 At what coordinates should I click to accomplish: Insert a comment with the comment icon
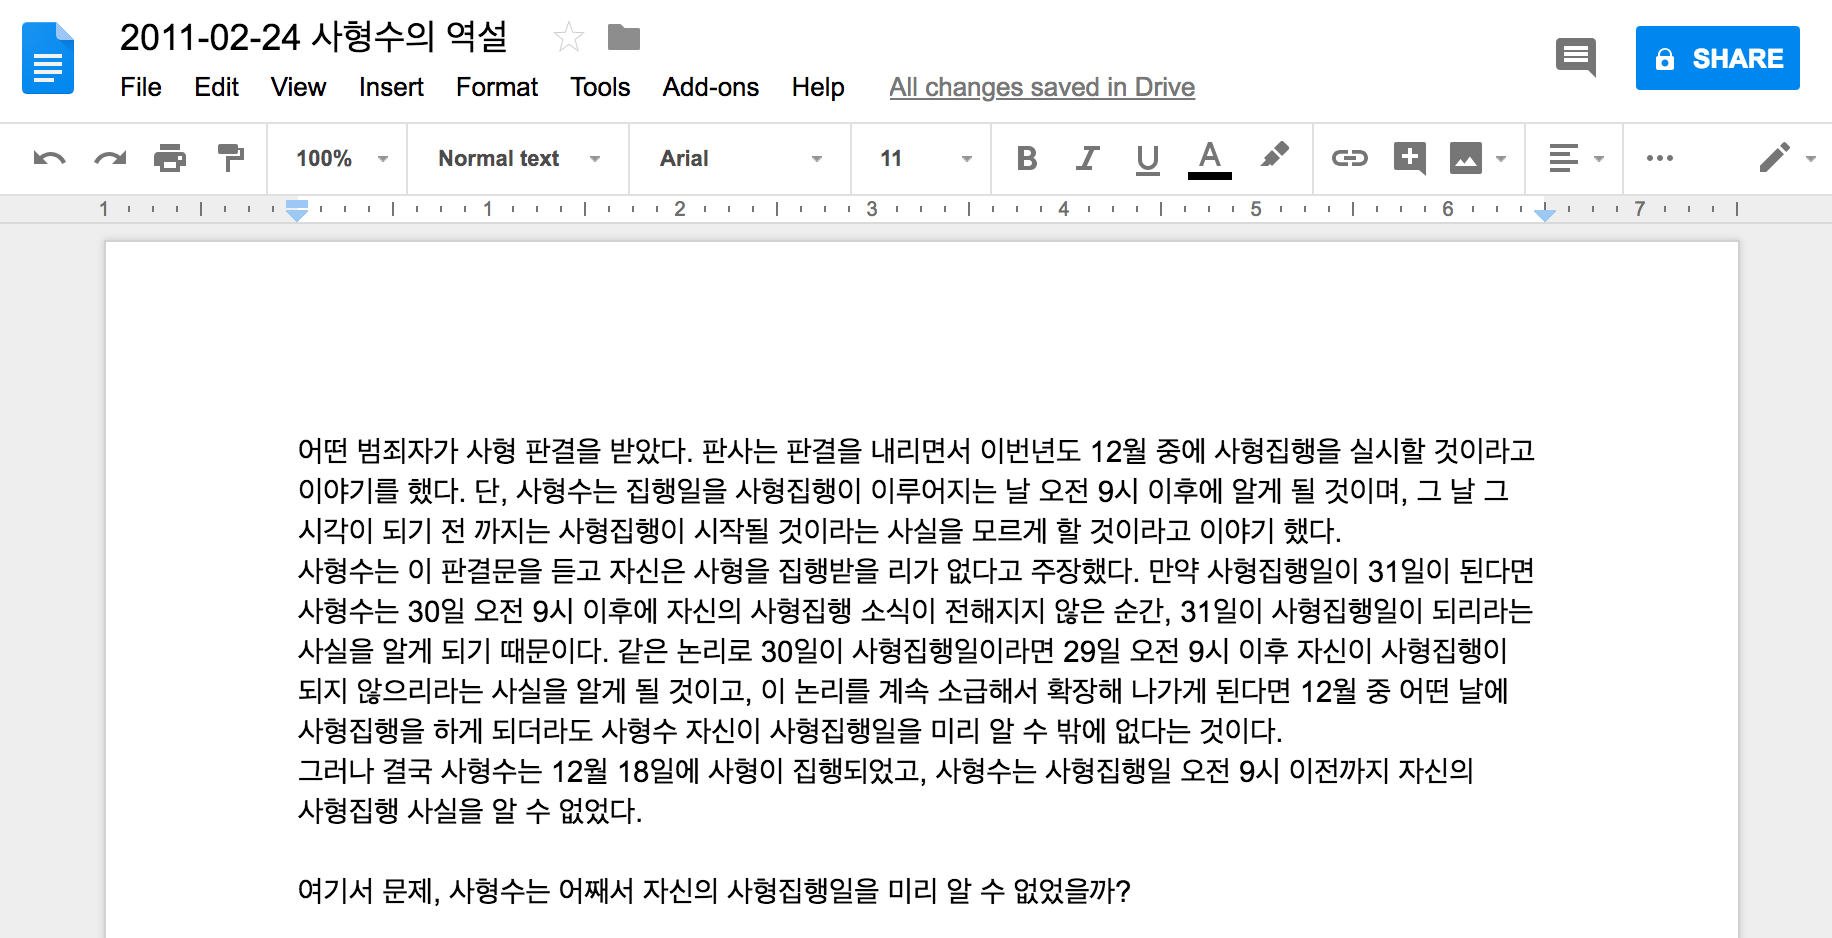coord(1411,158)
